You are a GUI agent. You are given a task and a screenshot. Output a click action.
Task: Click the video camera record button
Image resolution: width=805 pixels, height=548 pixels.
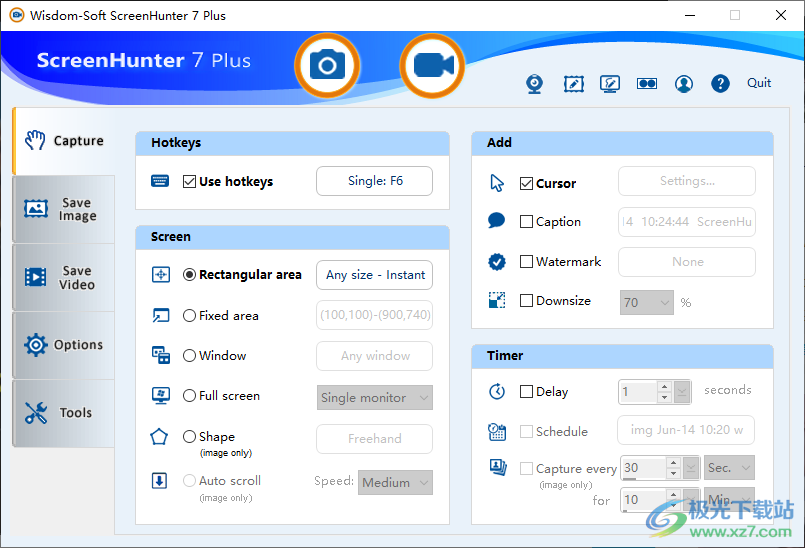point(432,65)
